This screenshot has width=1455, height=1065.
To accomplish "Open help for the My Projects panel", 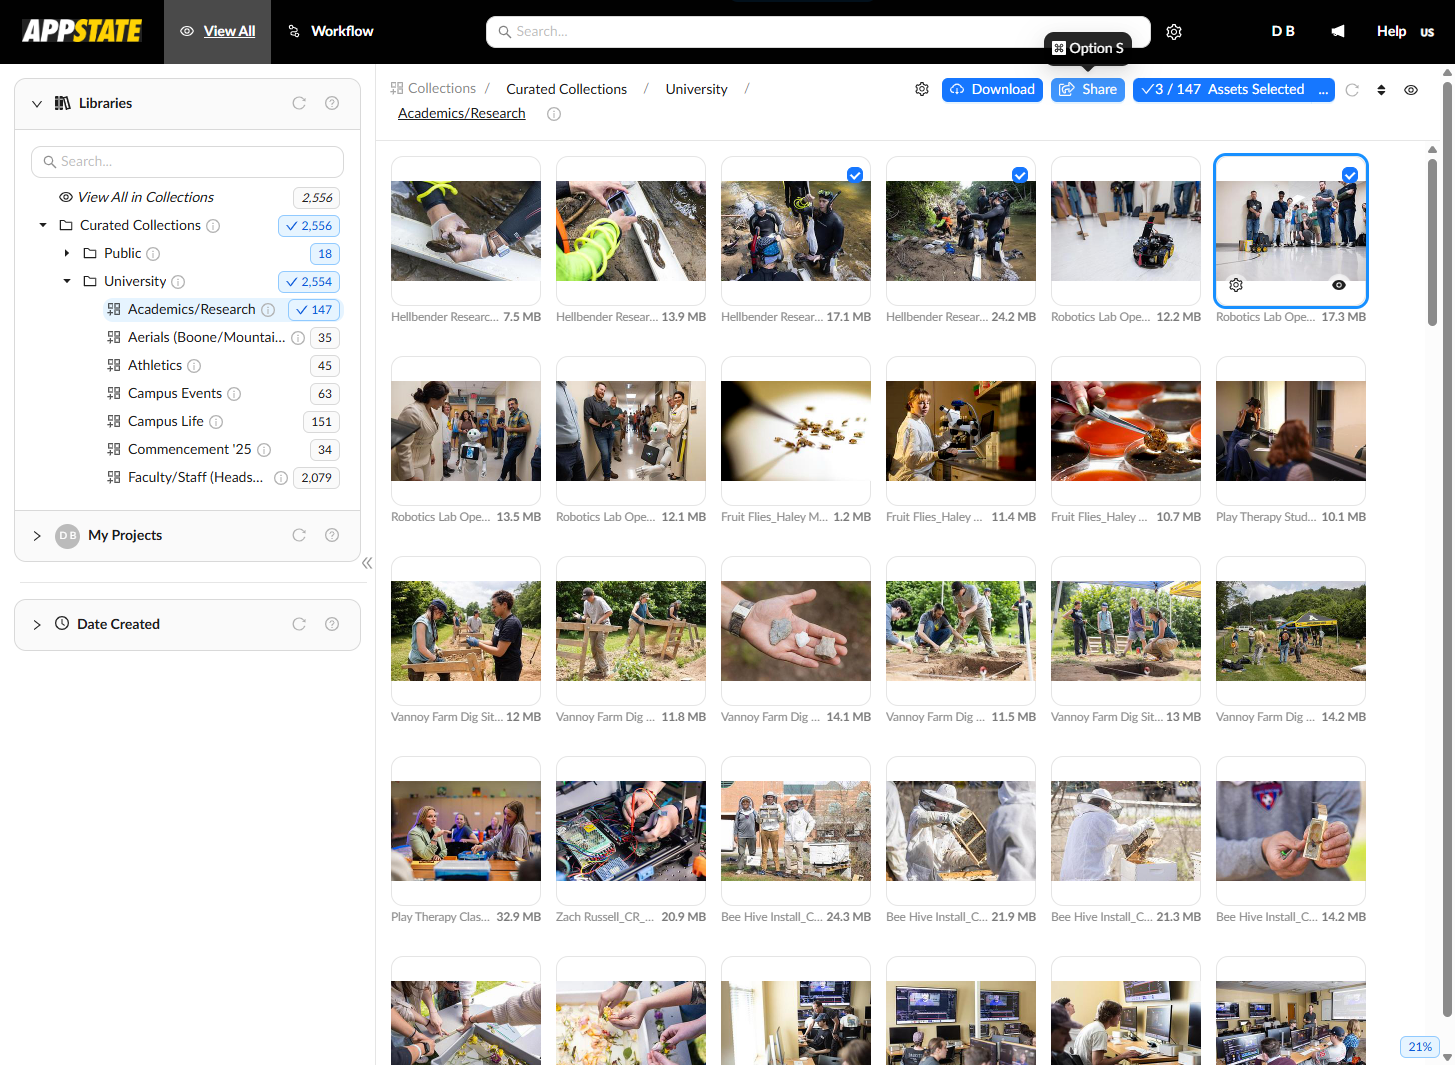I will pos(332,535).
